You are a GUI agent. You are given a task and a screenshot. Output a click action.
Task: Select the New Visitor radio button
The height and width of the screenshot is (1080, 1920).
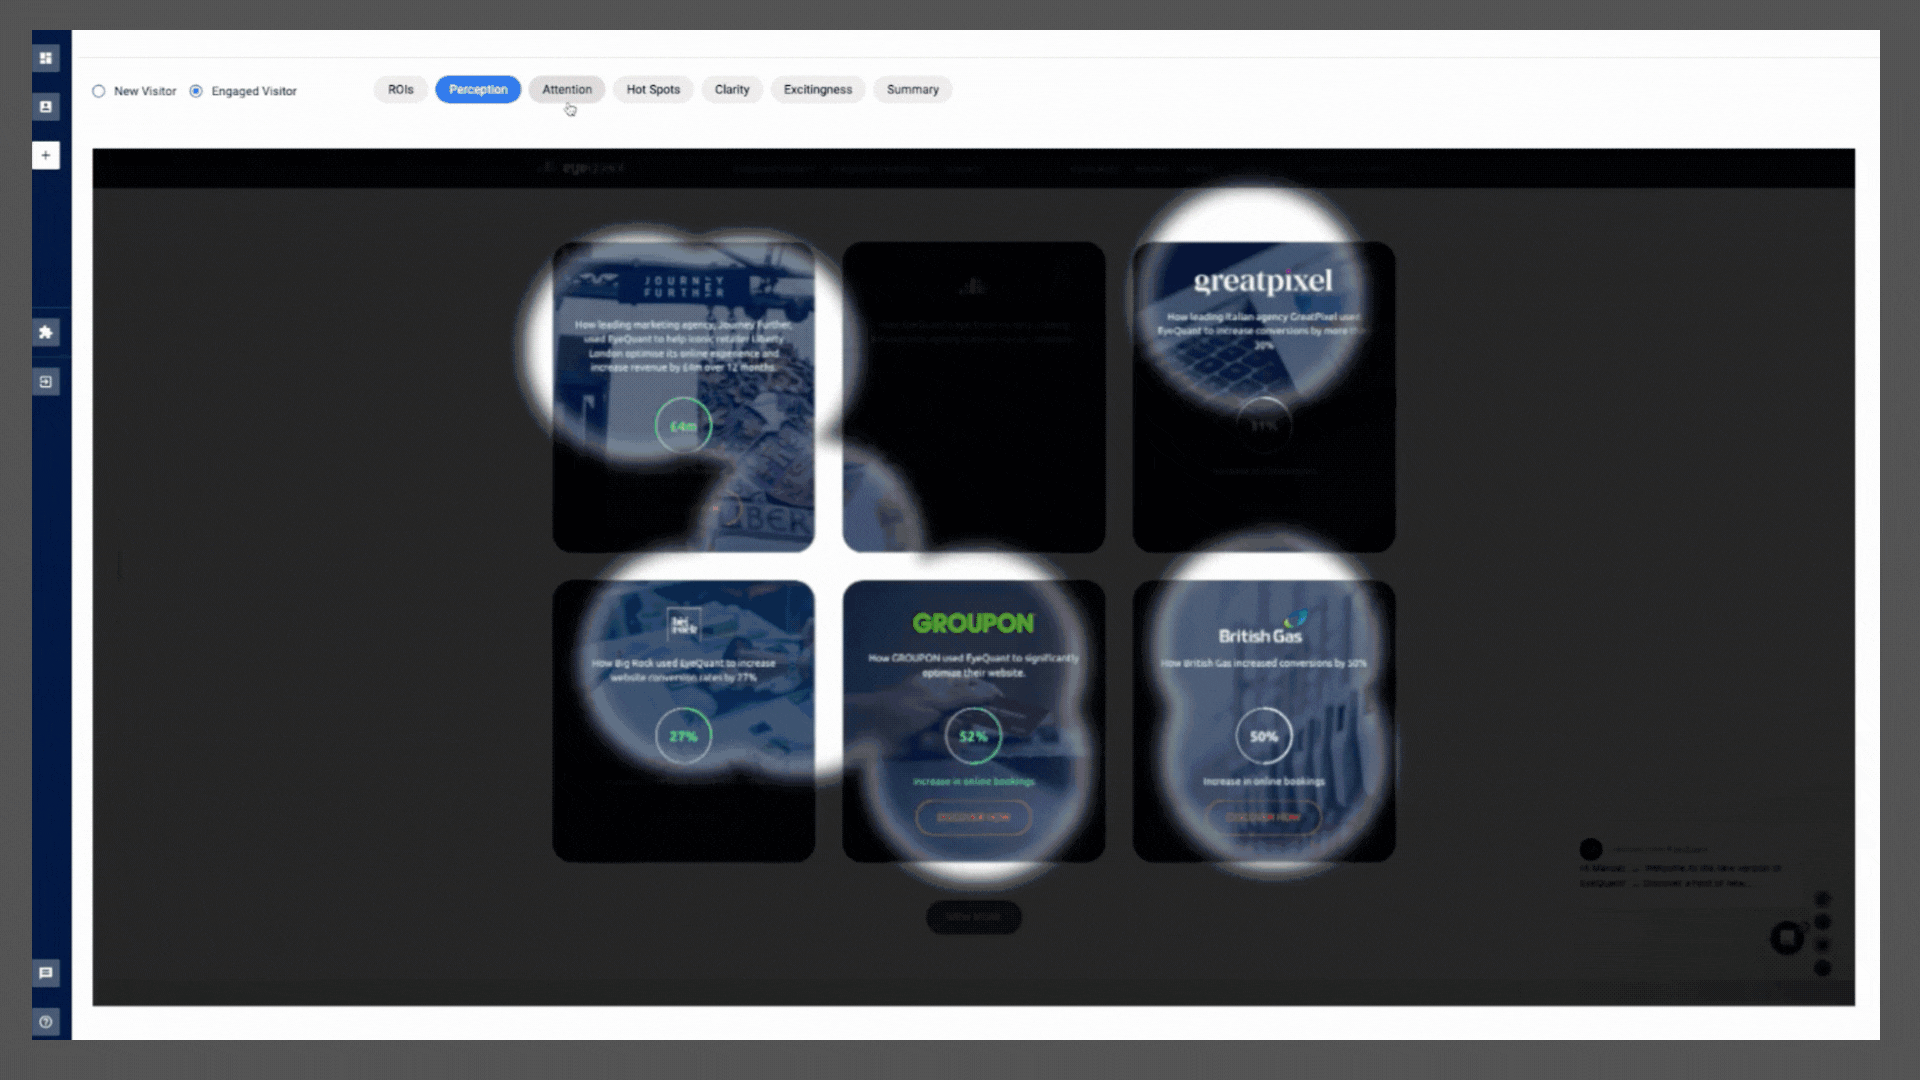pos(99,91)
